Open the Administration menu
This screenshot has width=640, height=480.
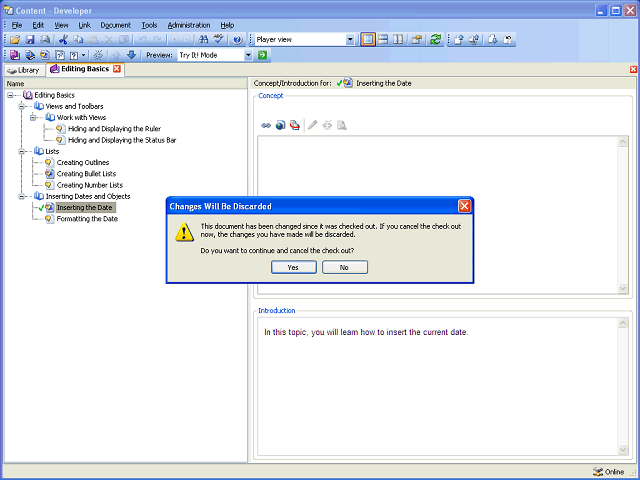pyautogui.click(x=189, y=25)
